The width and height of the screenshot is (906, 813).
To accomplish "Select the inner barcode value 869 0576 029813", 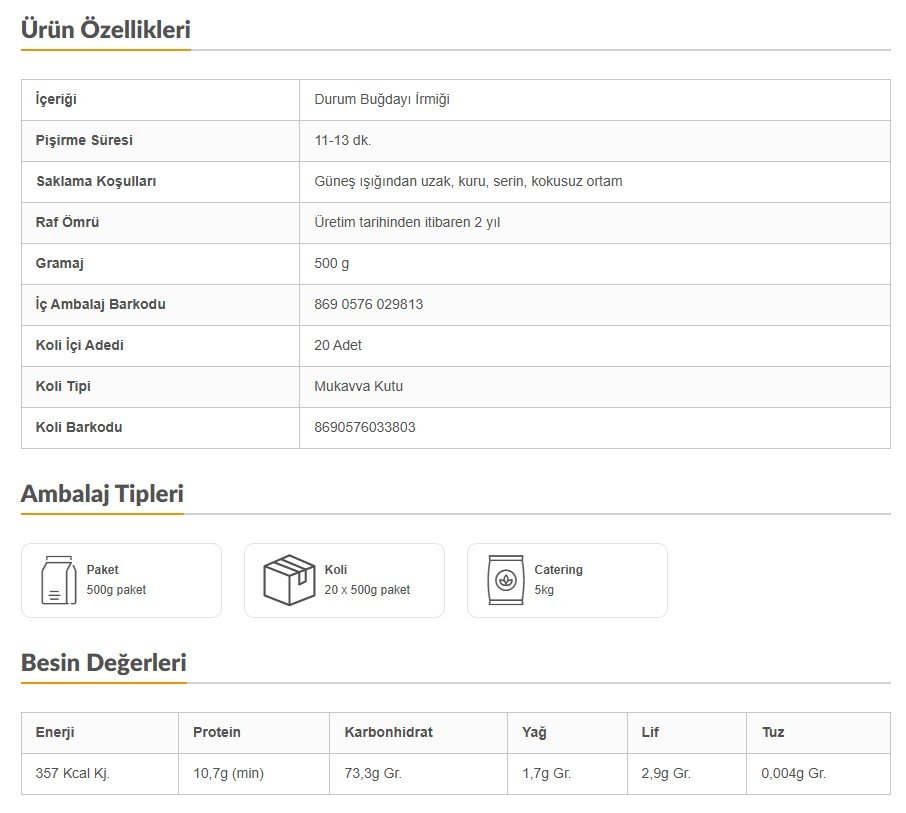I will tap(368, 304).
